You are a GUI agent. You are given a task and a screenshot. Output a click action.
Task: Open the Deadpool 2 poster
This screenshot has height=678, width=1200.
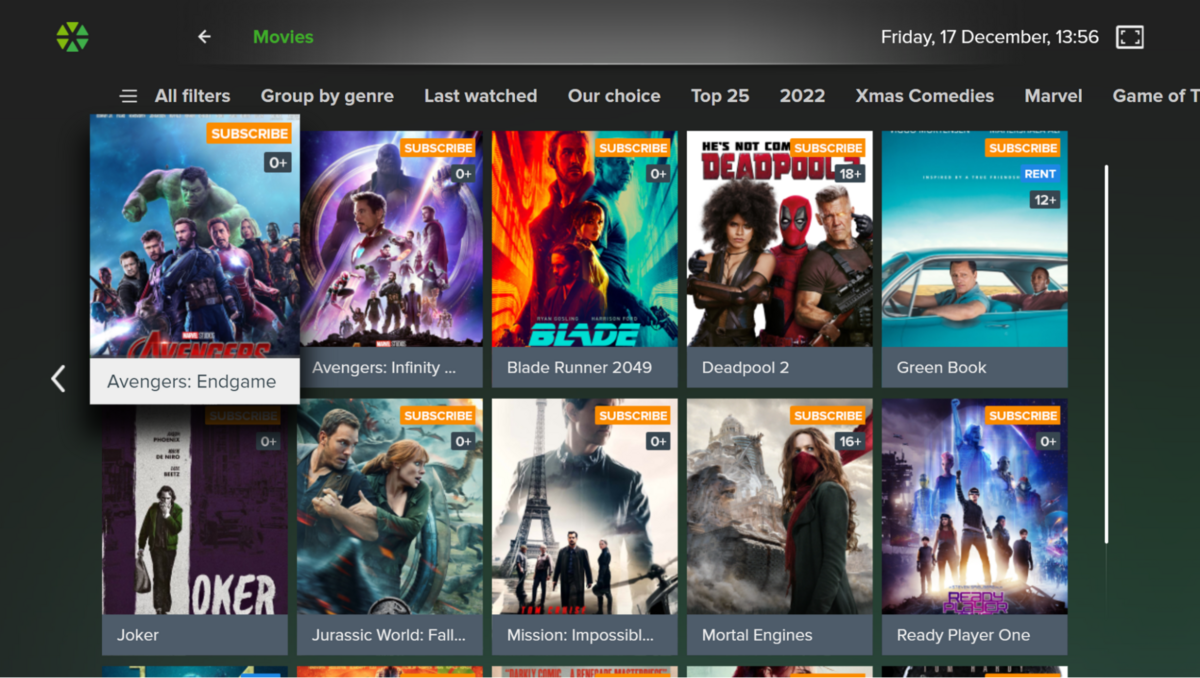[780, 239]
